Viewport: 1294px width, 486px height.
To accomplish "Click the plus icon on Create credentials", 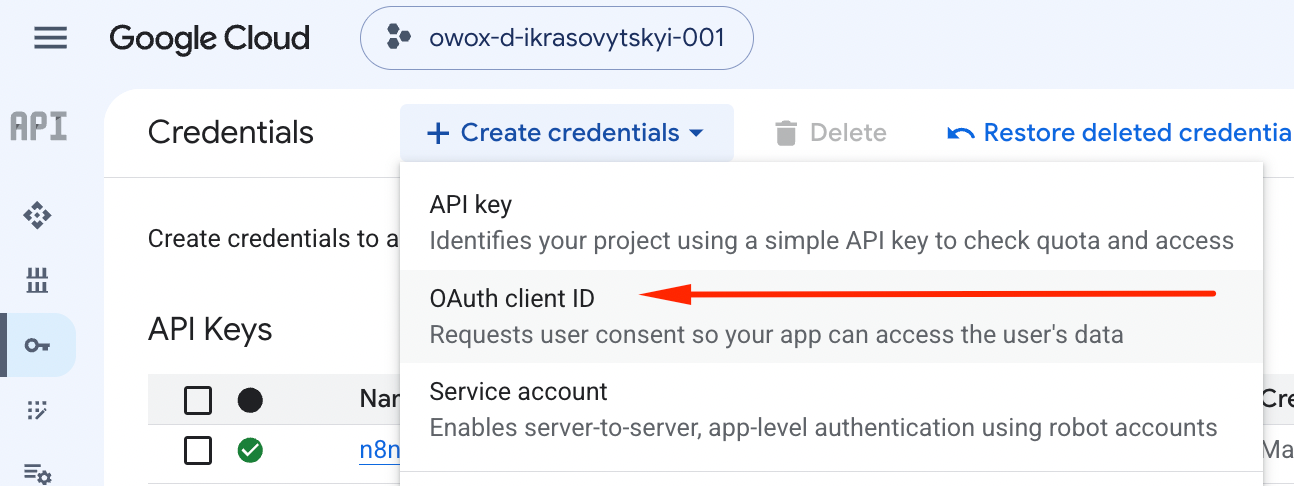I will [438, 133].
